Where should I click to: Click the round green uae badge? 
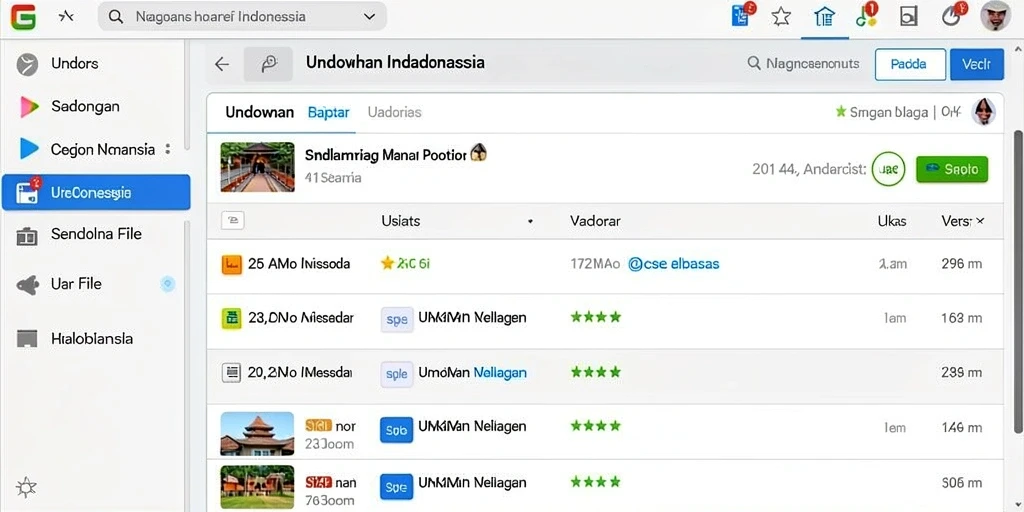pyautogui.click(x=889, y=169)
